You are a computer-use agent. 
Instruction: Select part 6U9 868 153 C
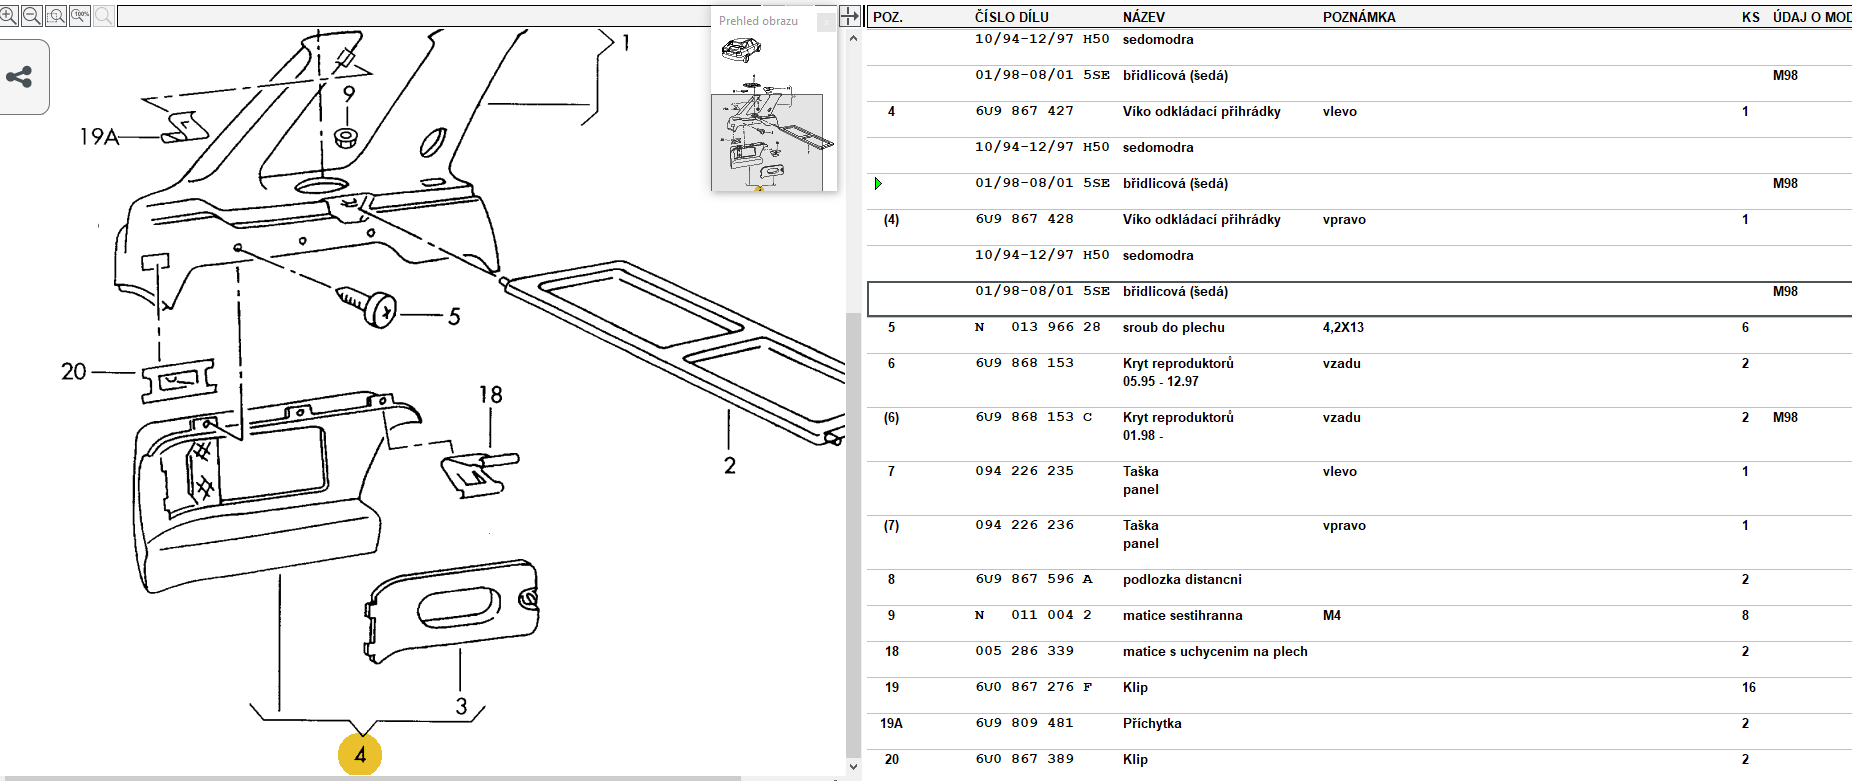pyautogui.click(x=1034, y=417)
